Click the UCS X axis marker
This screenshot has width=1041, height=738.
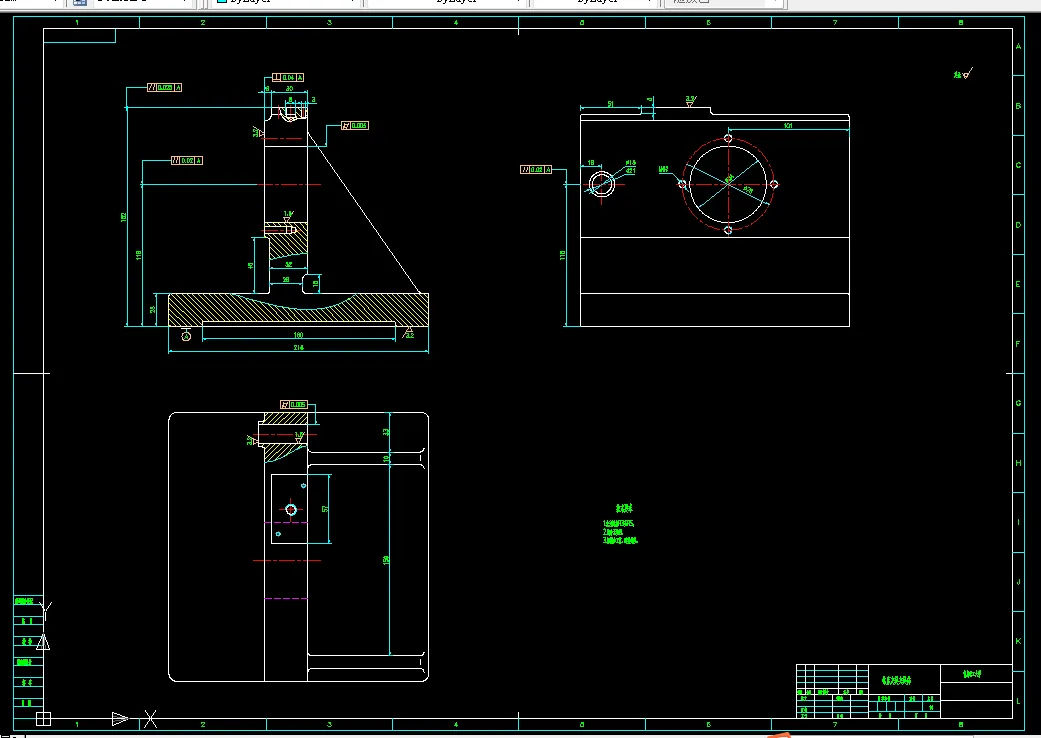point(151,719)
